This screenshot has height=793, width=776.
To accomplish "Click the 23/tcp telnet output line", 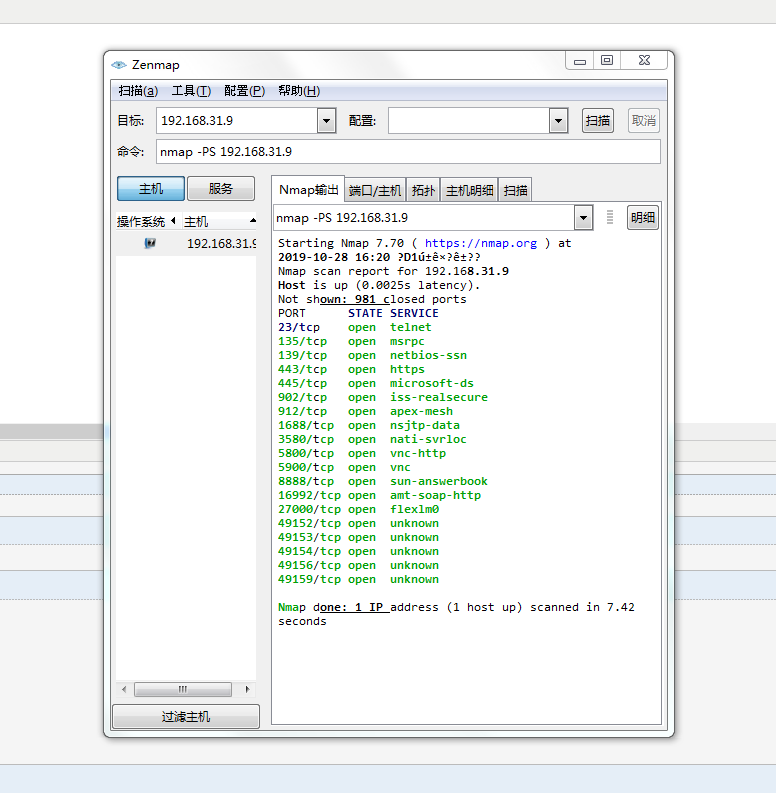I will [x=355, y=327].
